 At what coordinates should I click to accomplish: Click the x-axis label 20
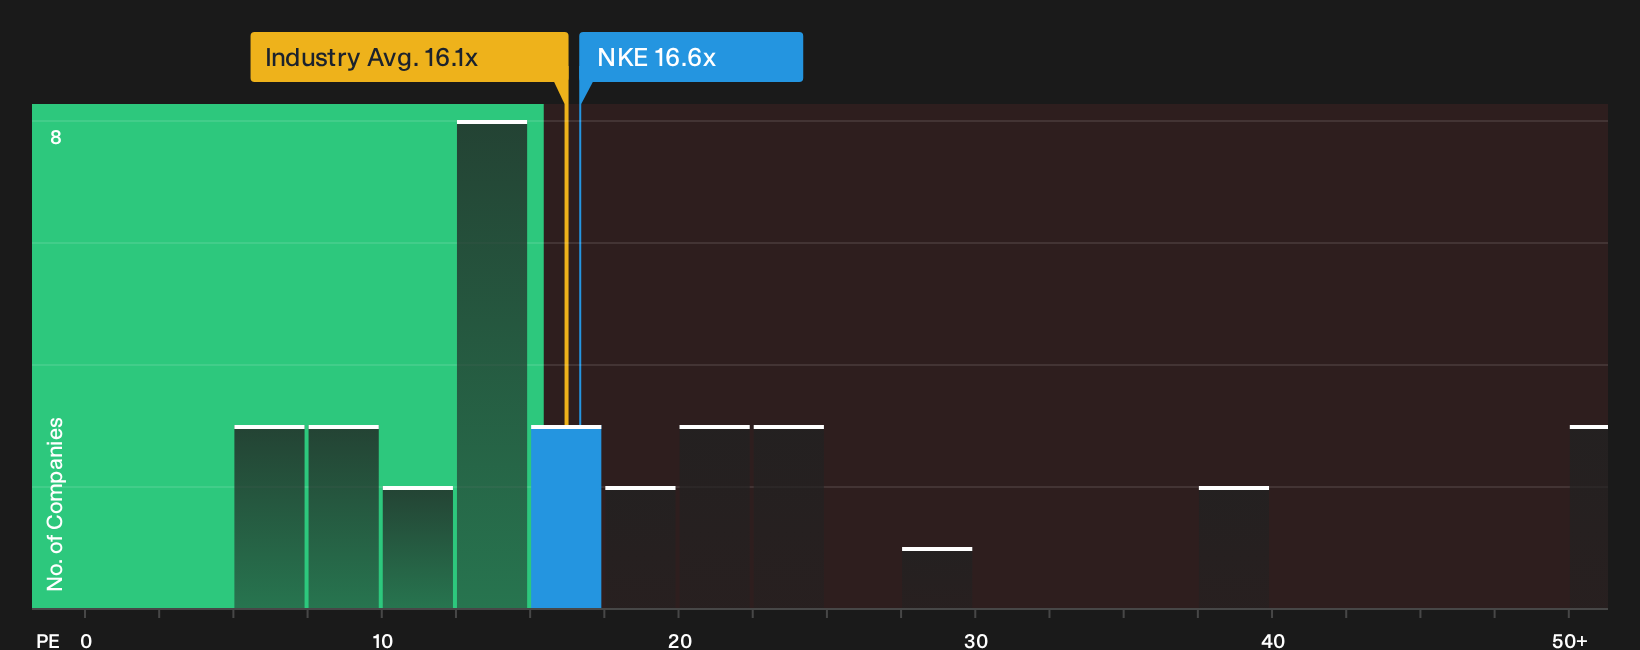tap(680, 641)
